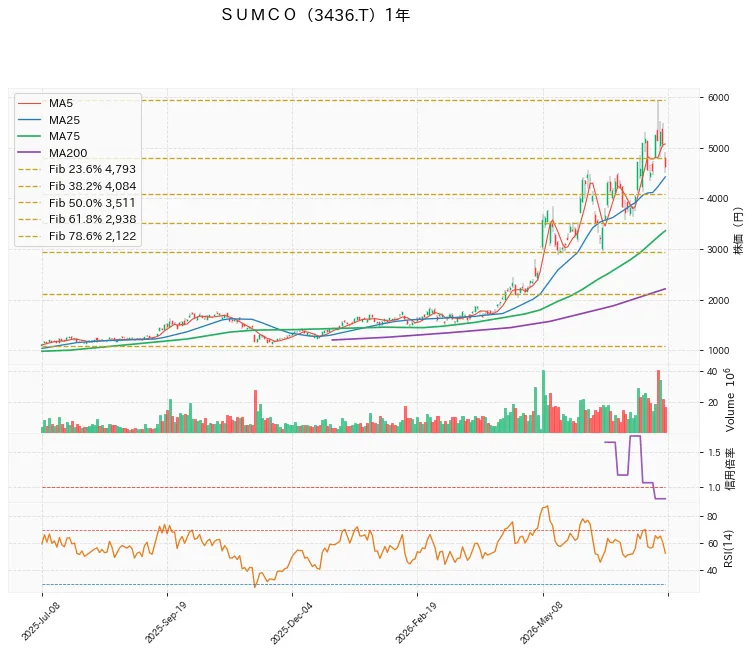This screenshot has height=654, width=752.
Task: Click the 2025-Jul-08 date label
Action: coord(41,620)
